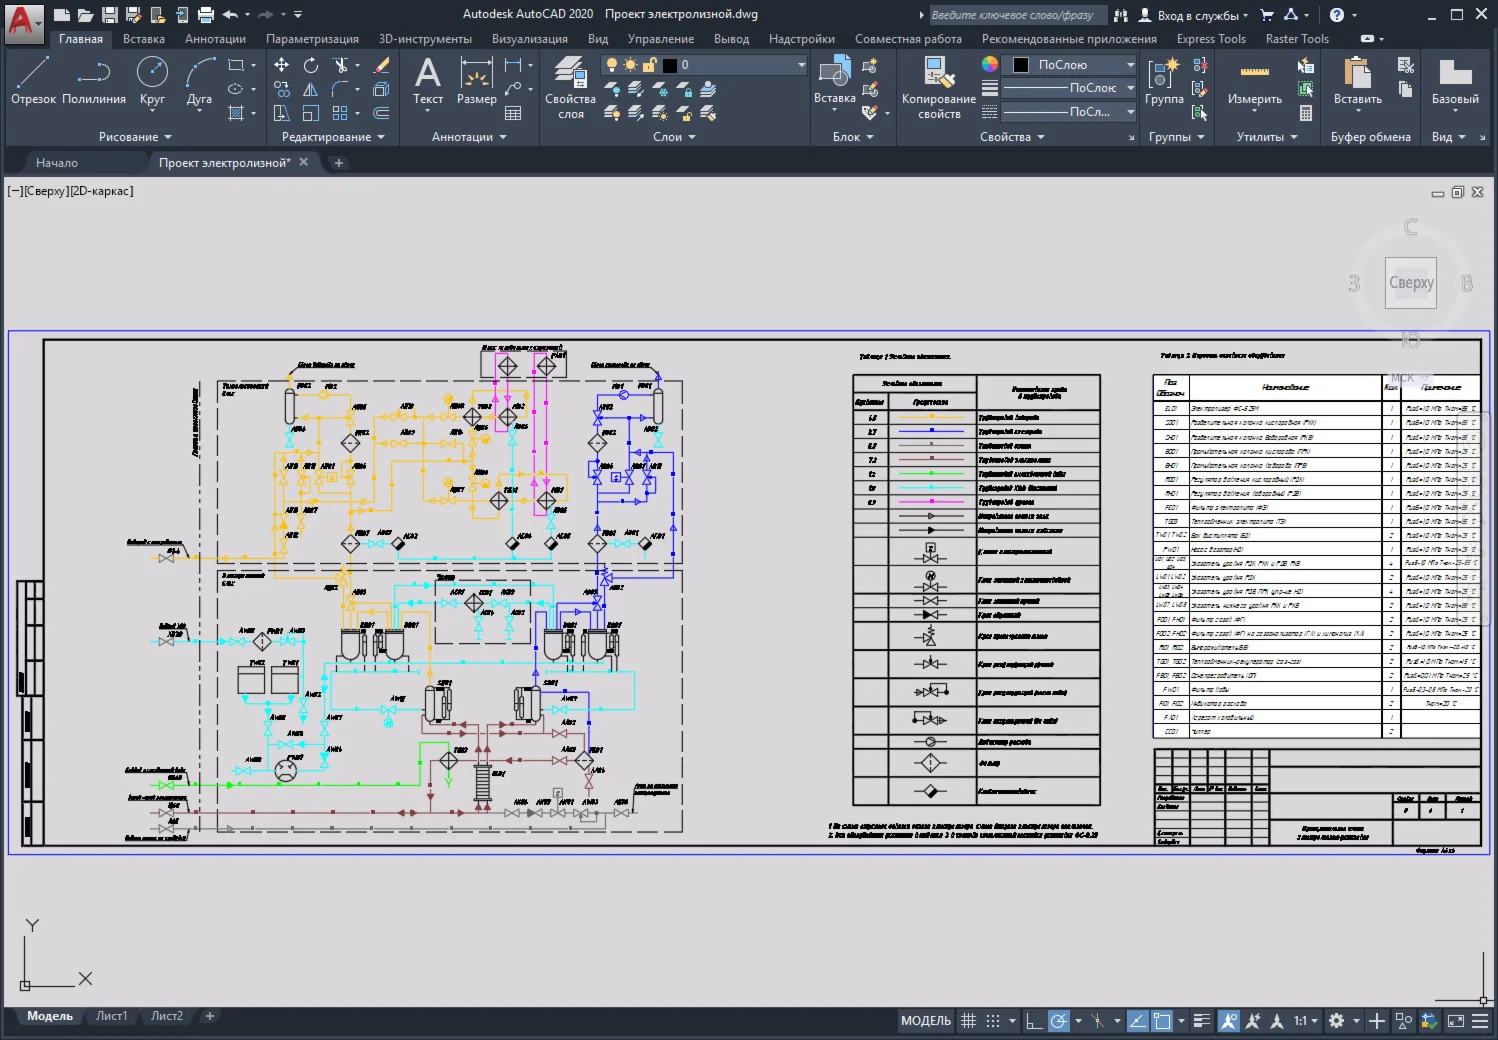Click the Undo arrow in quick access toolbar
This screenshot has width=1498, height=1040.
pyautogui.click(x=230, y=15)
